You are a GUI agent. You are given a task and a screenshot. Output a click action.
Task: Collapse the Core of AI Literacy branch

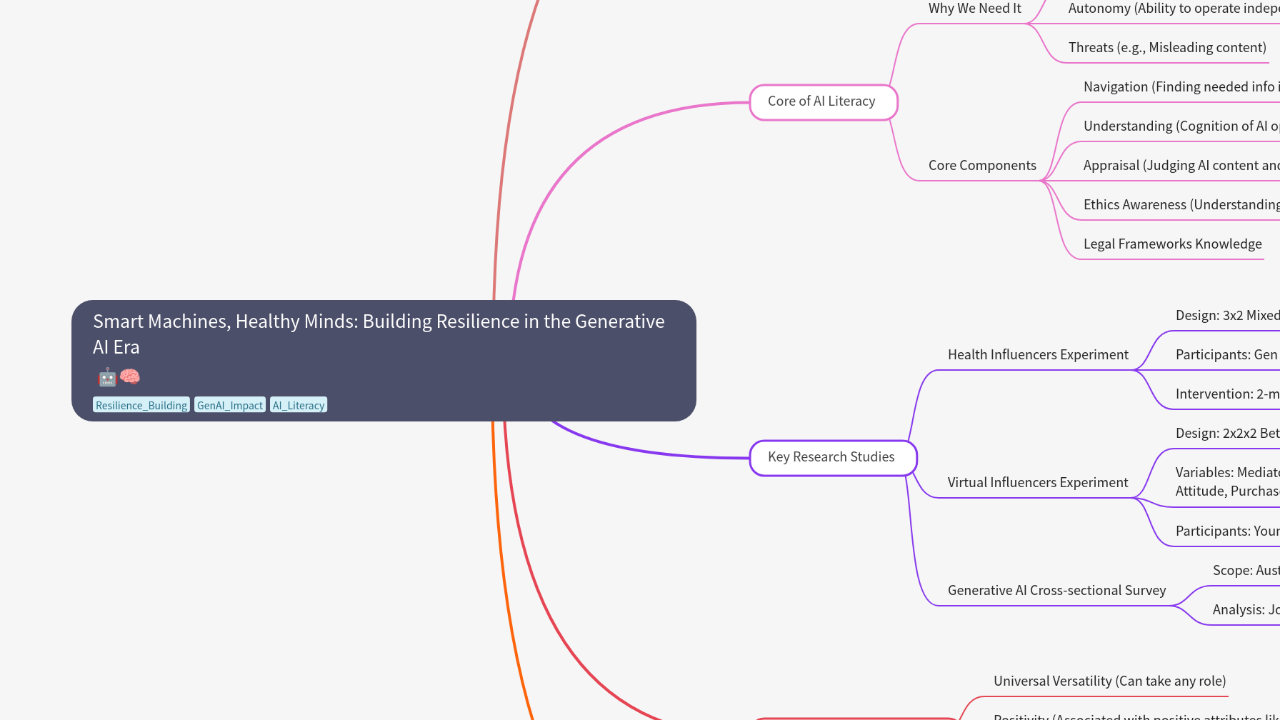[822, 102]
